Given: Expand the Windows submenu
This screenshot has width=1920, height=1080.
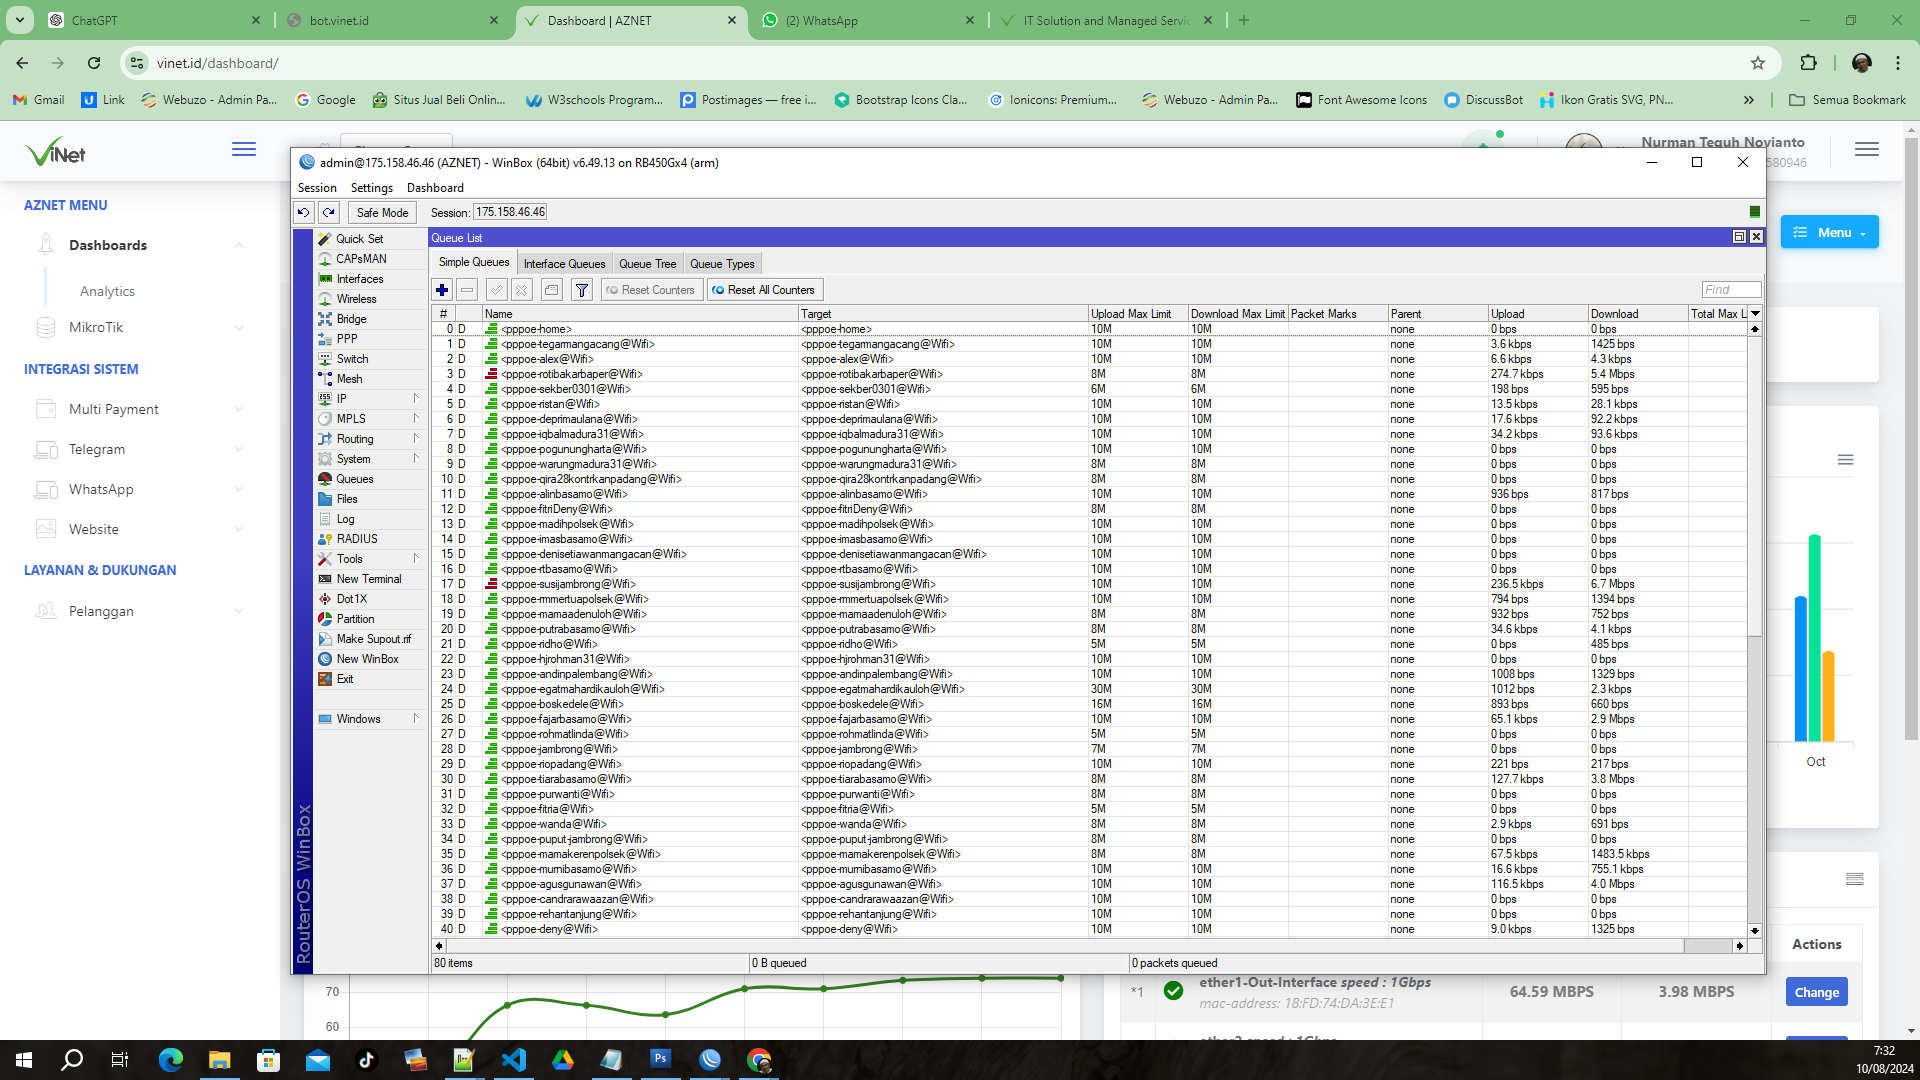Looking at the screenshot, I should pos(370,719).
